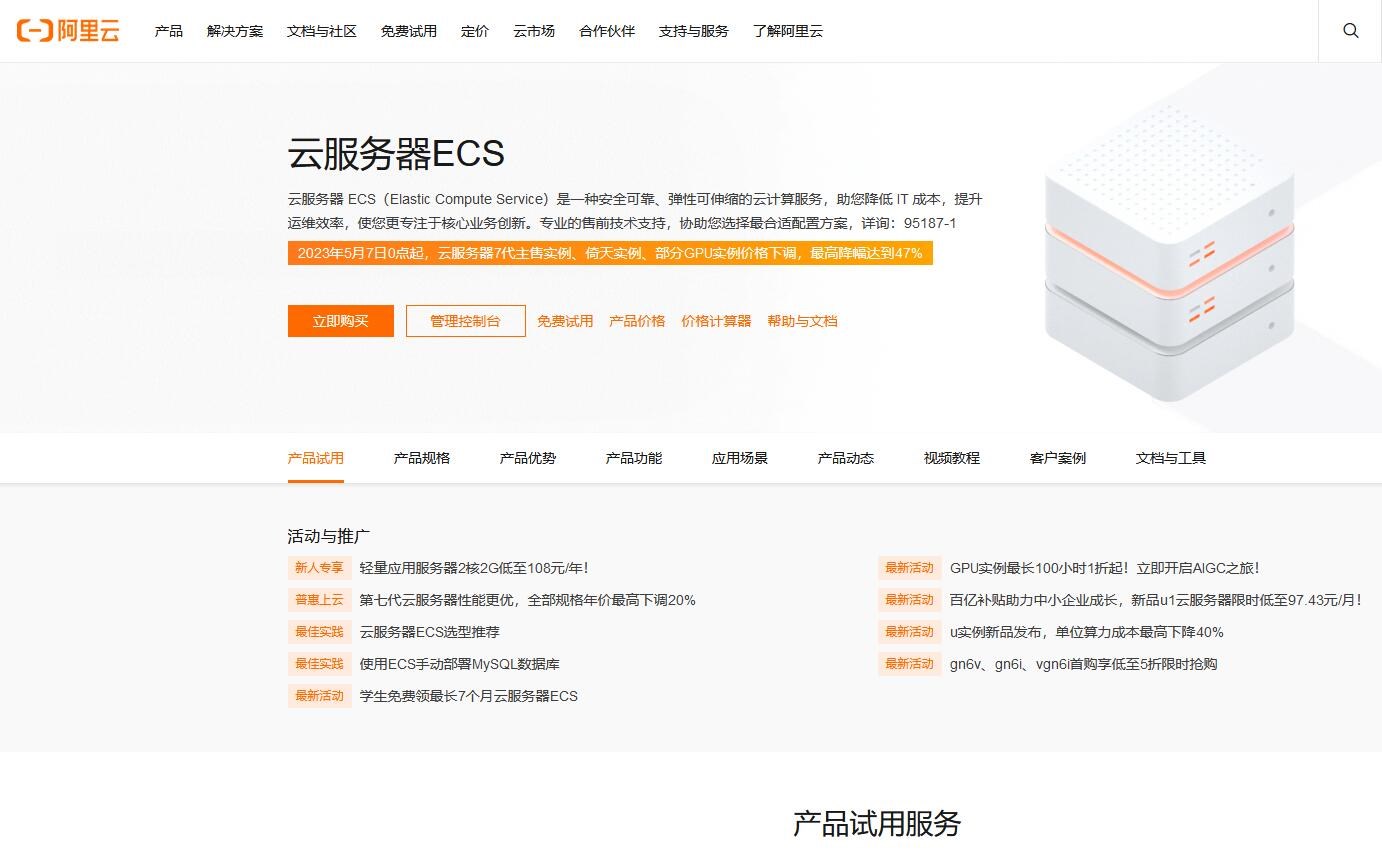
Task: Open 第七代云服务器性能更优 promotion link
Action: click(x=527, y=600)
